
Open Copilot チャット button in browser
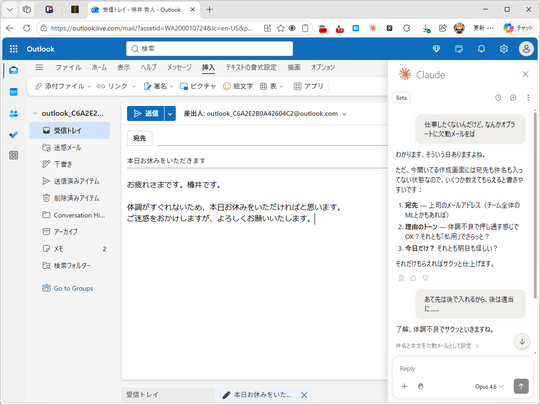[518, 28]
